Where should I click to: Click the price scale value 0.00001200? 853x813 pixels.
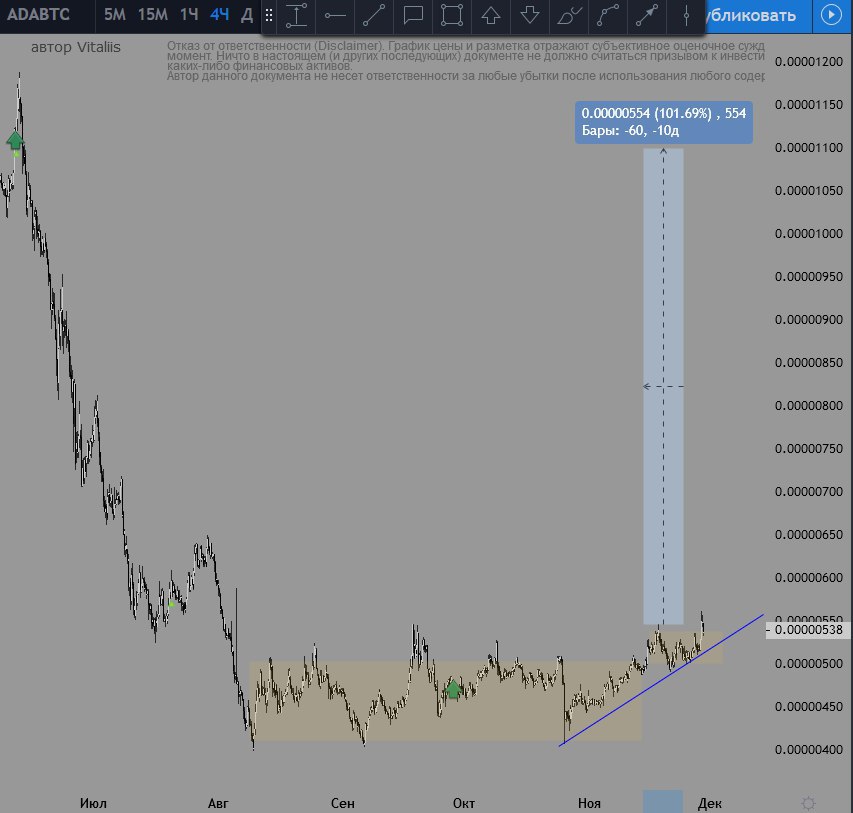coord(808,61)
